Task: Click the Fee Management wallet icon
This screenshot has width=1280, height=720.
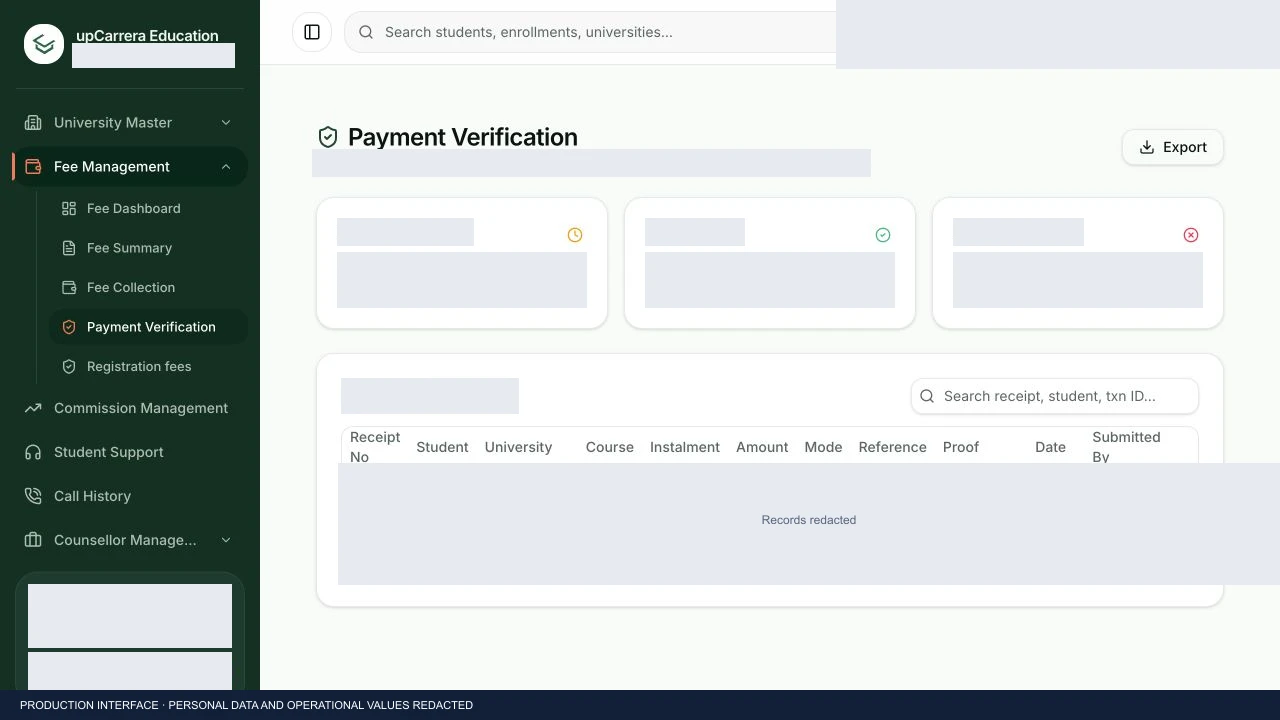Action: point(33,166)
